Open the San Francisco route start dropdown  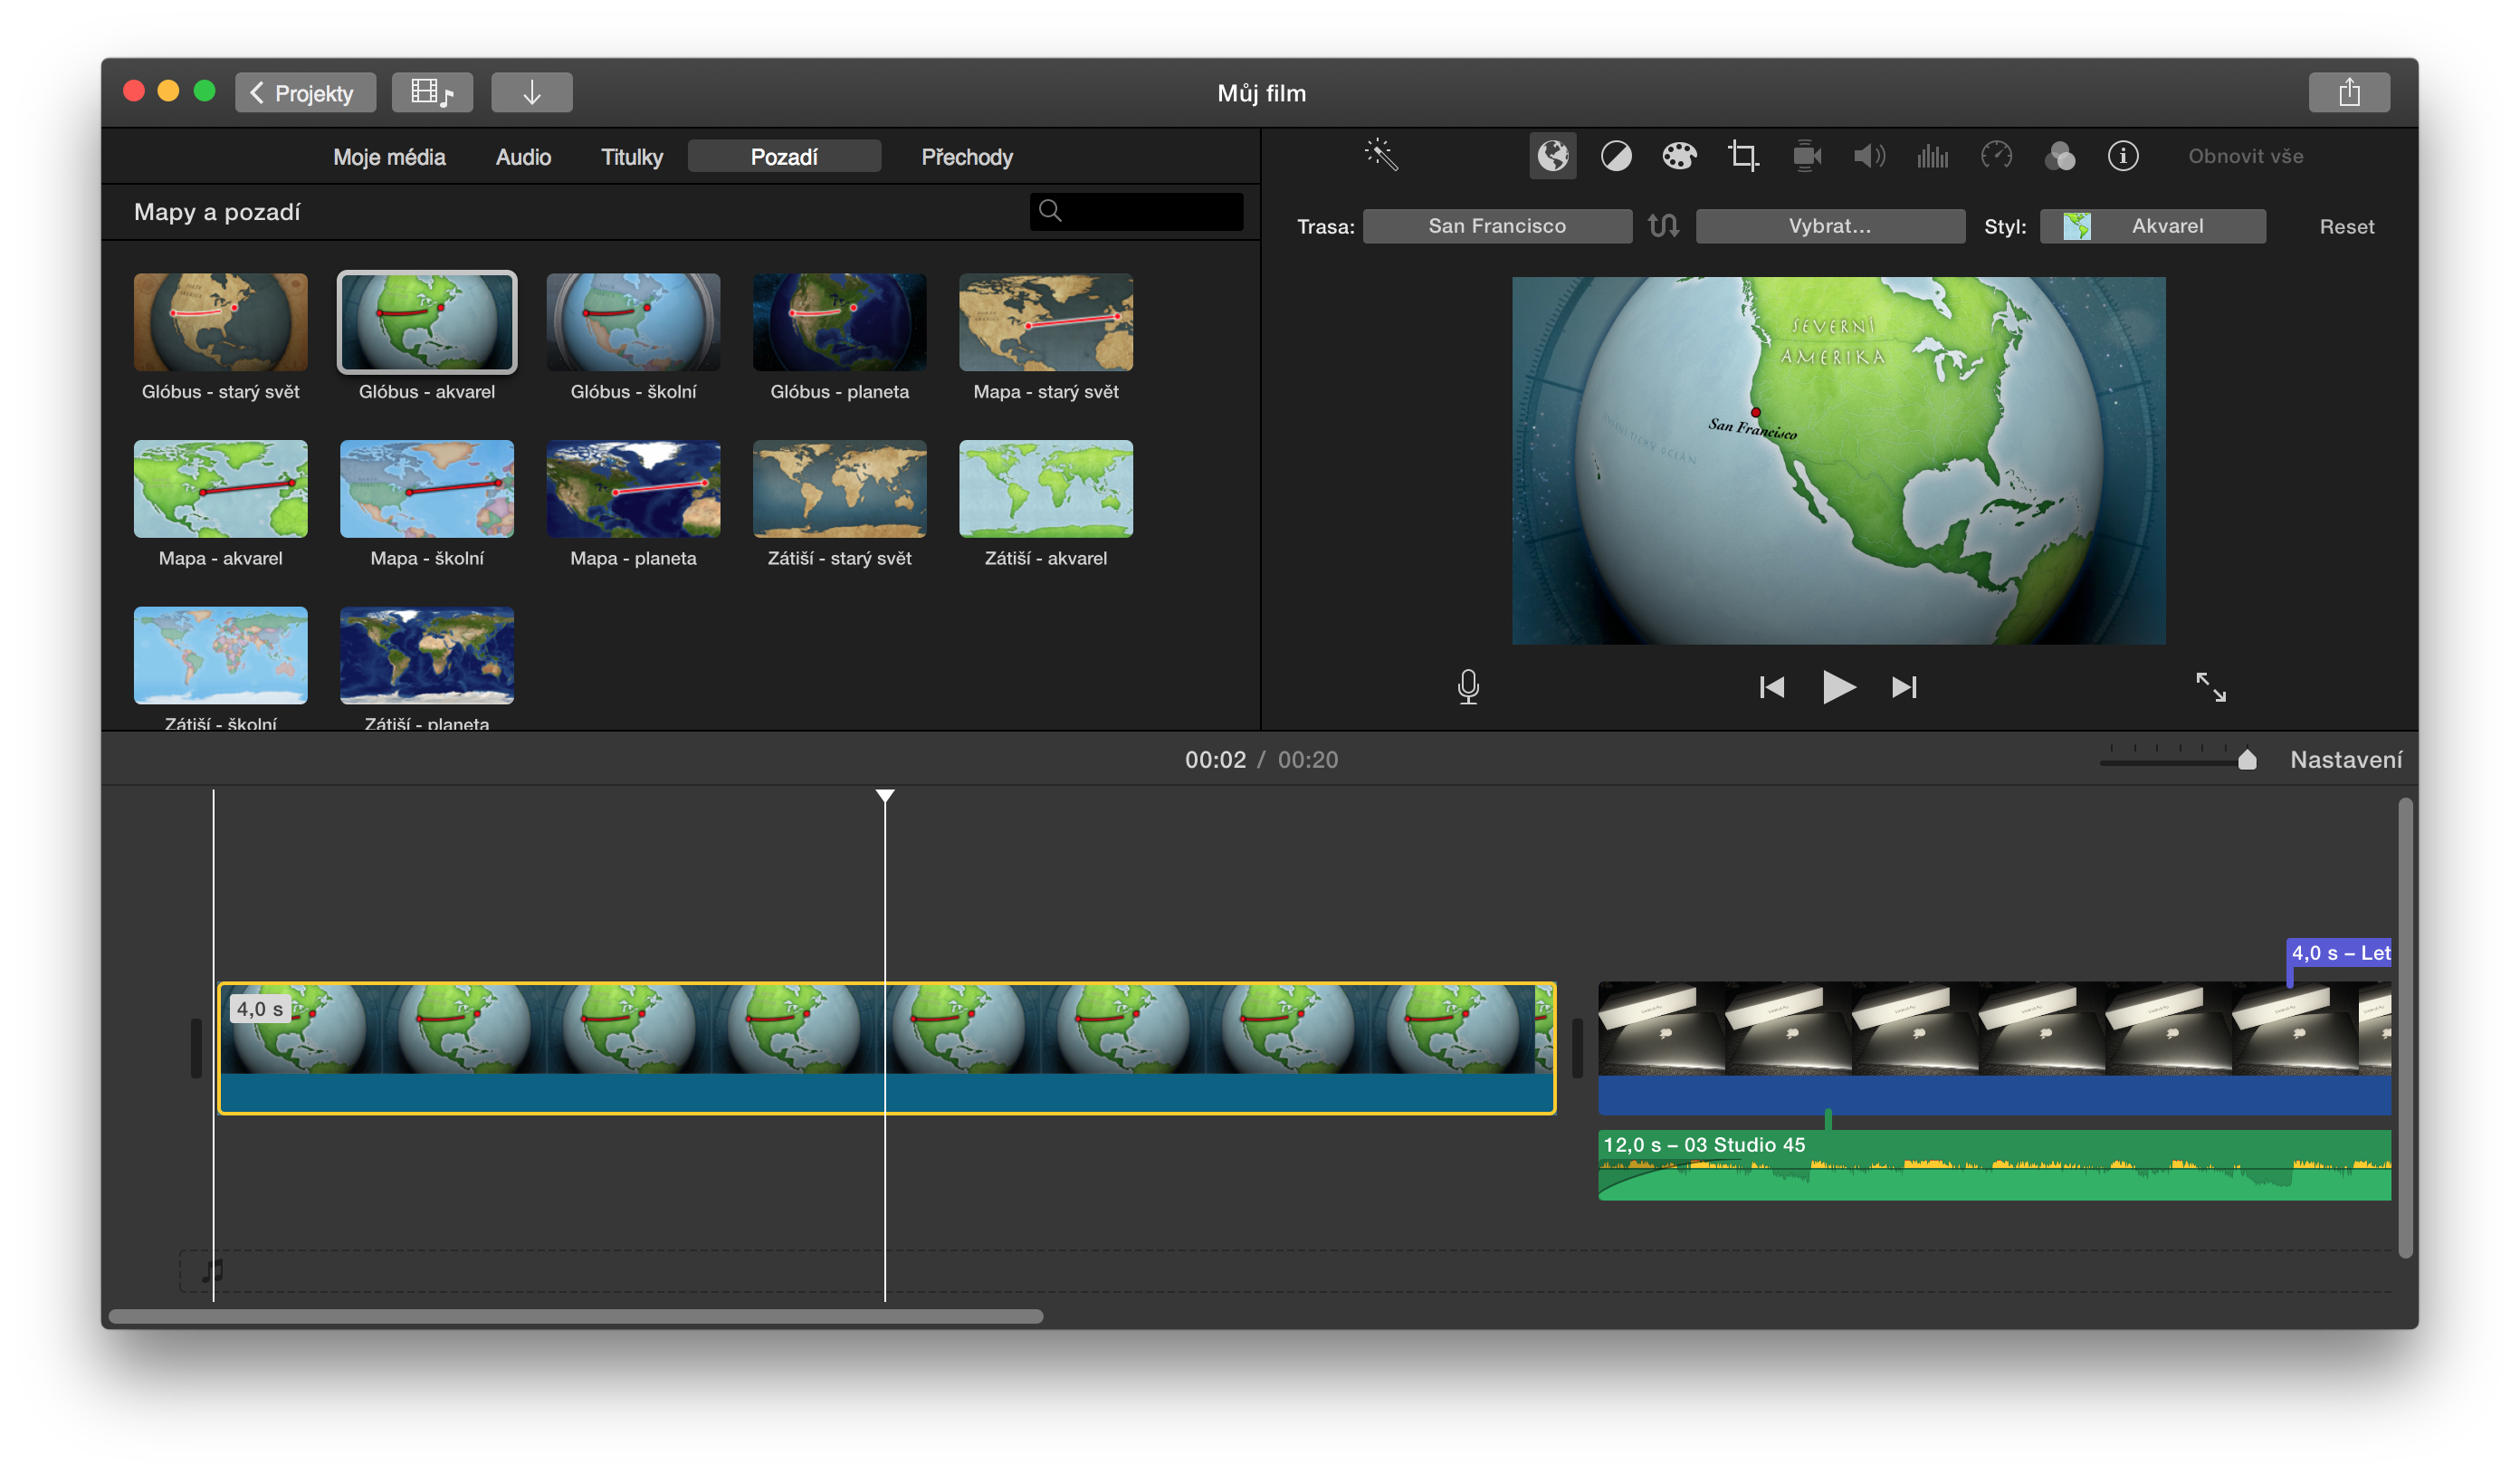click(1497, 226)
